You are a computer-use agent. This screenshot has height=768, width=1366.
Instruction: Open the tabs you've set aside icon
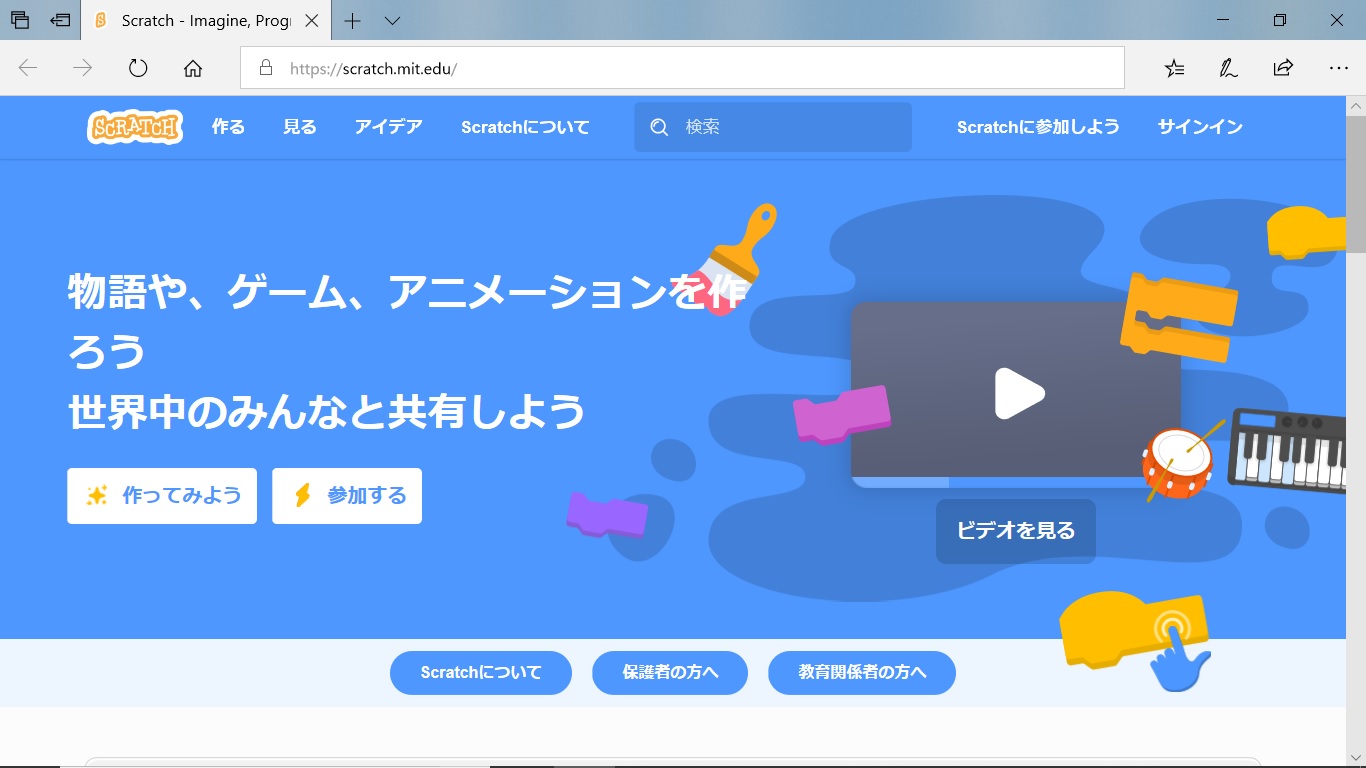[20, 20]
